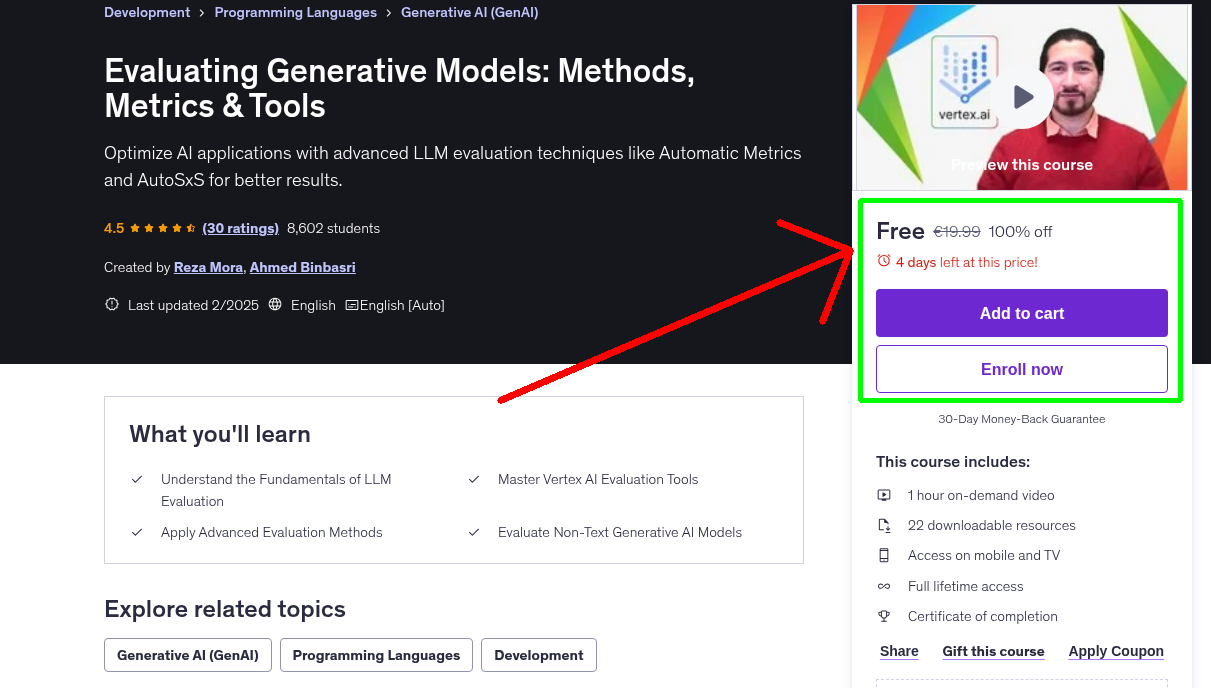Open the Generative AI (GenAI) breadcrumb link
This screenshot has width=1211, height=688.
point(469,13)
